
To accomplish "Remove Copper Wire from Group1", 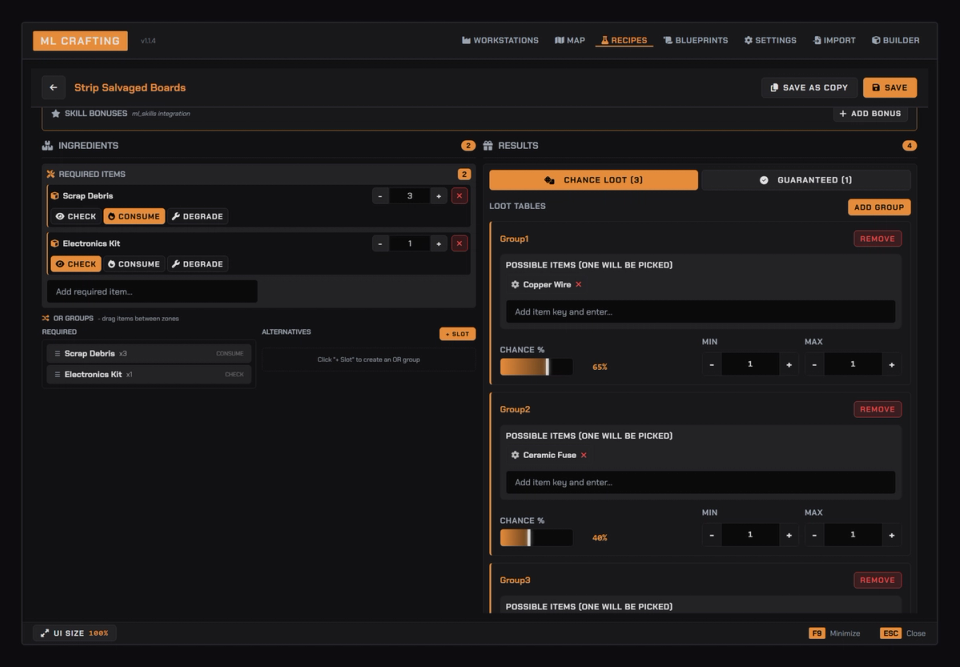I will click(579, 285).
